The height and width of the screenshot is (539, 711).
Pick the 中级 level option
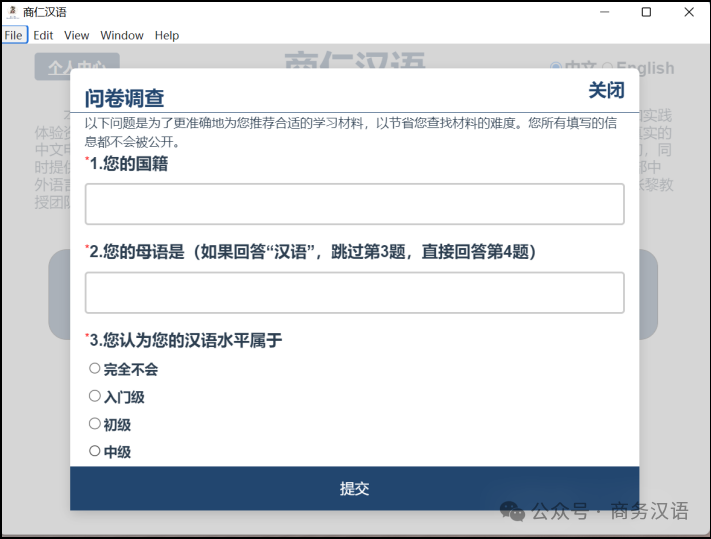[x=95, y=451]
